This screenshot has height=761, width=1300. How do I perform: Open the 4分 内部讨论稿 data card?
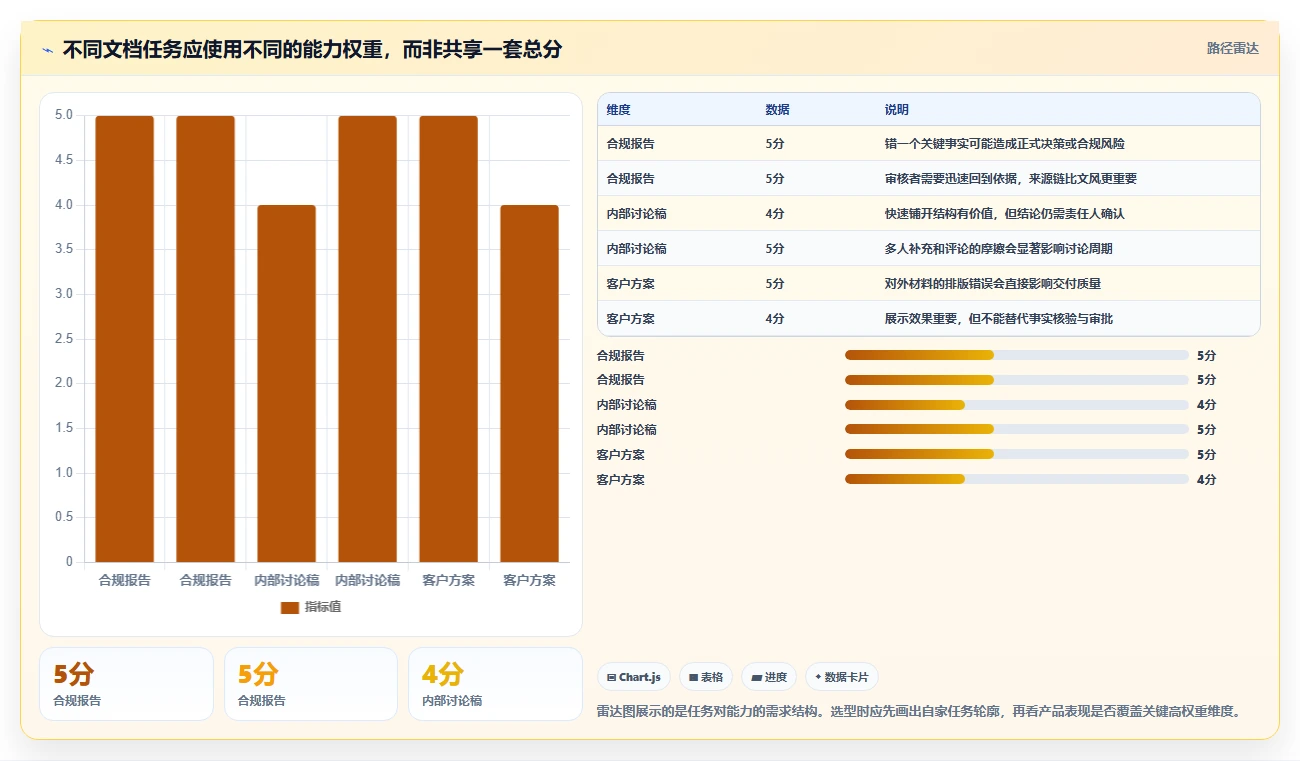tap(495, 684)
